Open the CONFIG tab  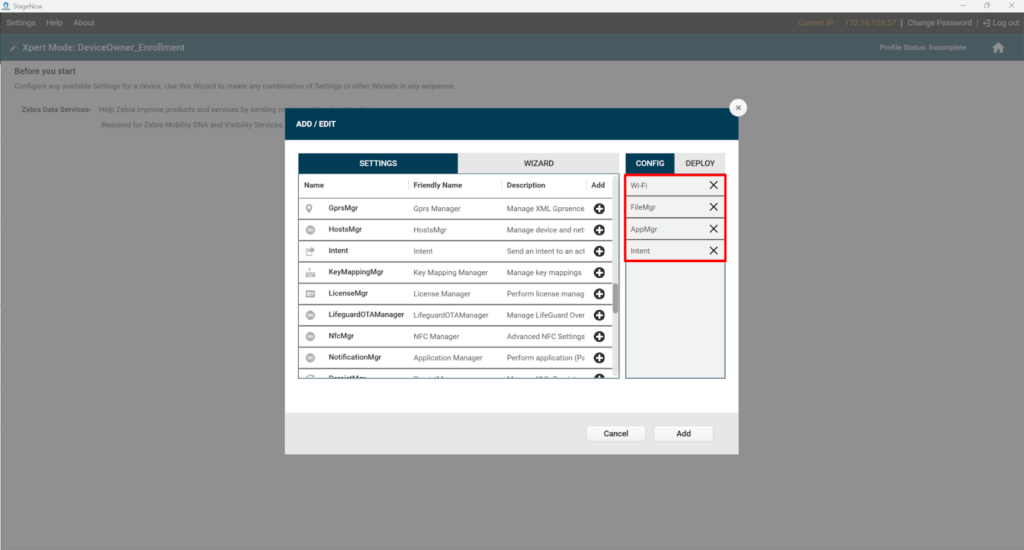[x=650, y=163]
